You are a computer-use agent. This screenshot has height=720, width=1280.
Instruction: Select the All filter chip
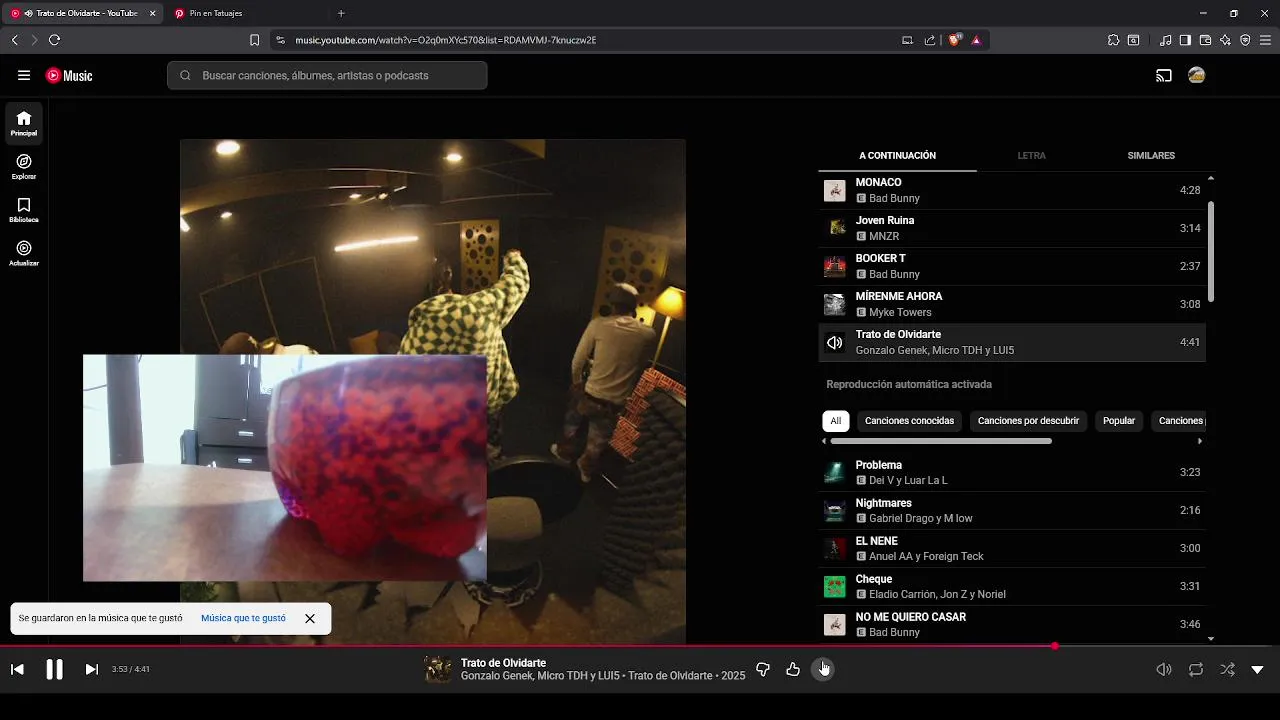[836, 421]
